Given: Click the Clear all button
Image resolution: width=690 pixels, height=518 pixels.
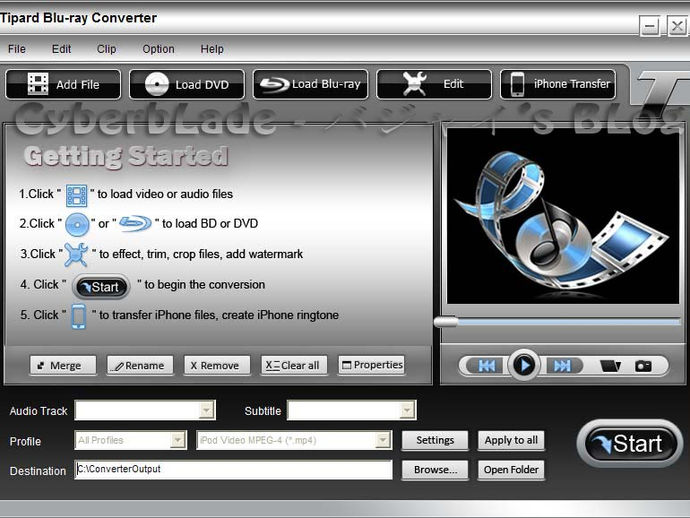Looking at the screenshot, I should coord(294,365).
